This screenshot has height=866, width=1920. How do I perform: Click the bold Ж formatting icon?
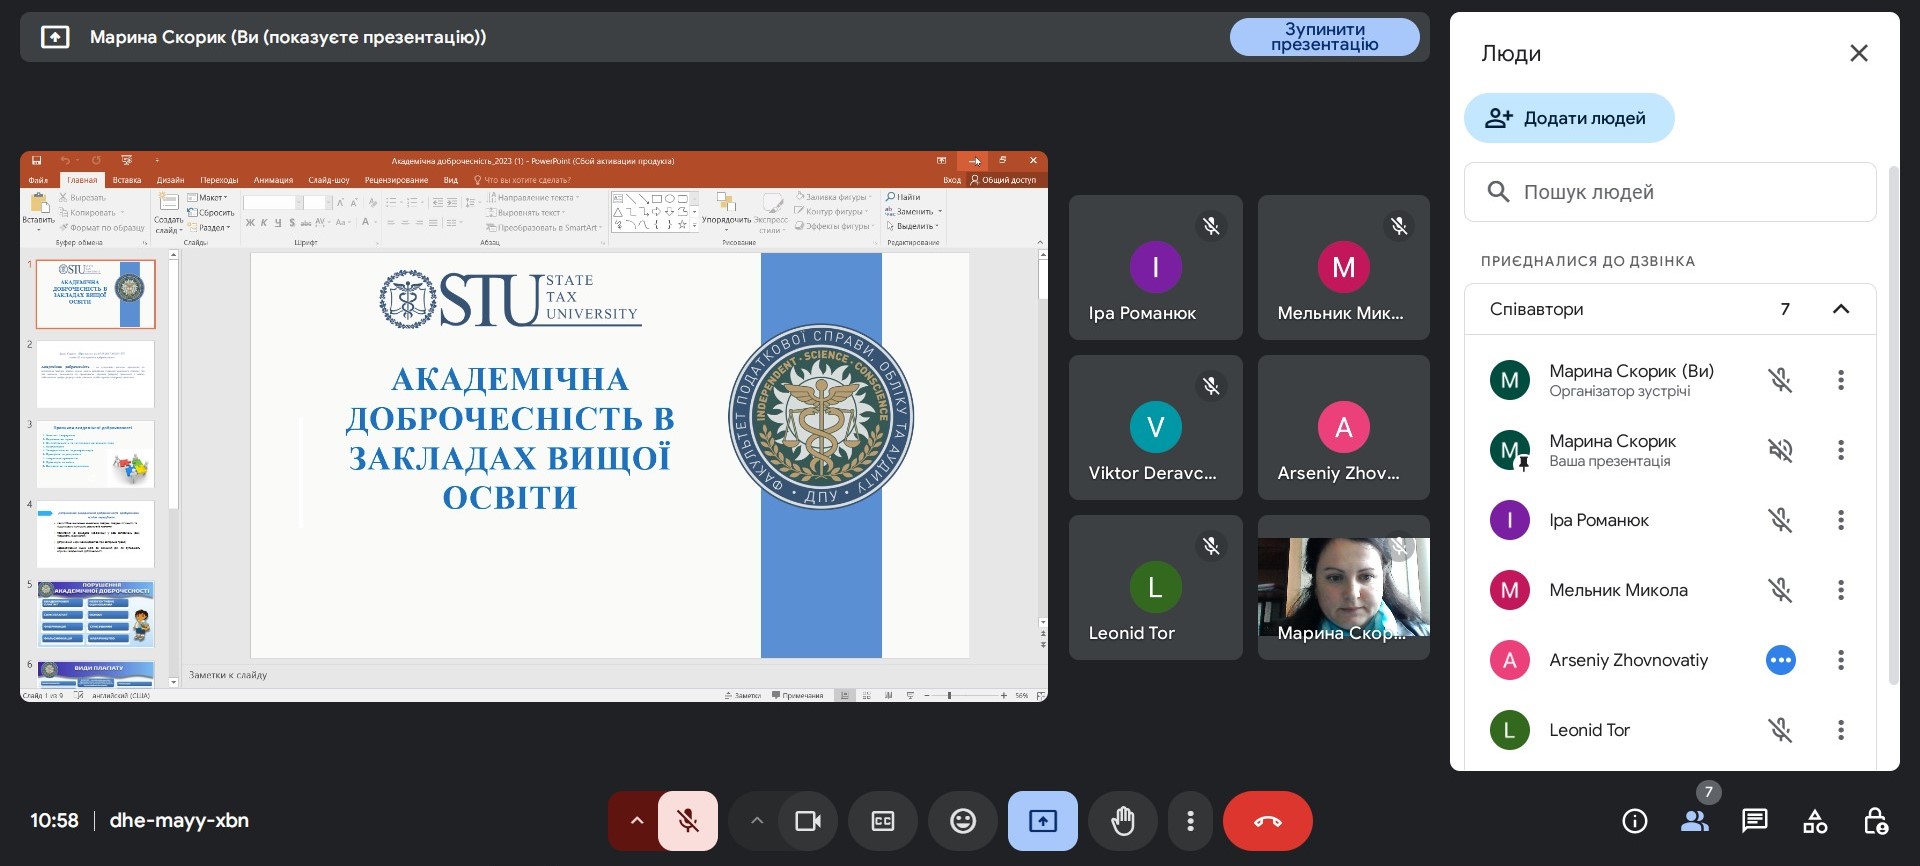(250, 222)
